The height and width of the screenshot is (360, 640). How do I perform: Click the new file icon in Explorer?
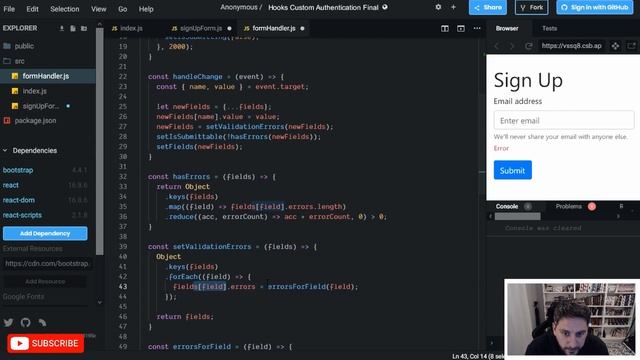click(73, 28)
